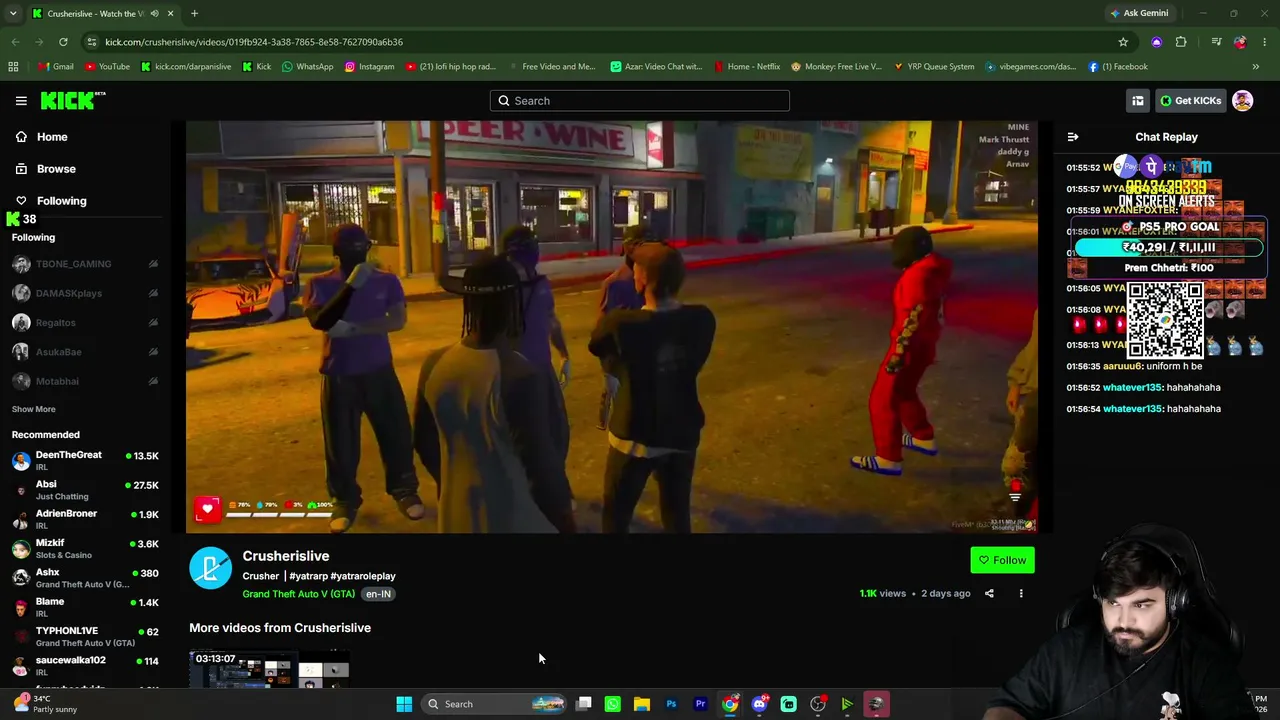Open site information icon in address bar
The image size is (1280, 720).
coord(92,42)
